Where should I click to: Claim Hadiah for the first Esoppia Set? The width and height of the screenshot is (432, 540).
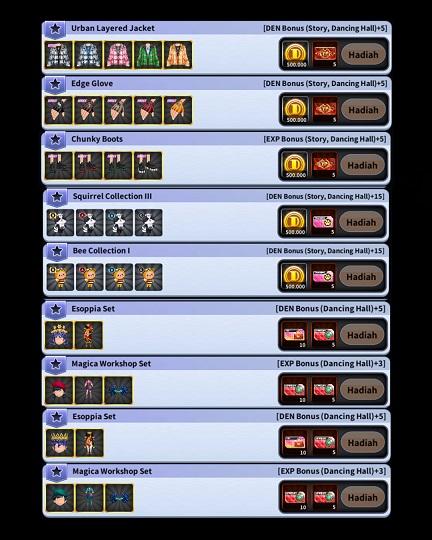(x=362, y=335)
